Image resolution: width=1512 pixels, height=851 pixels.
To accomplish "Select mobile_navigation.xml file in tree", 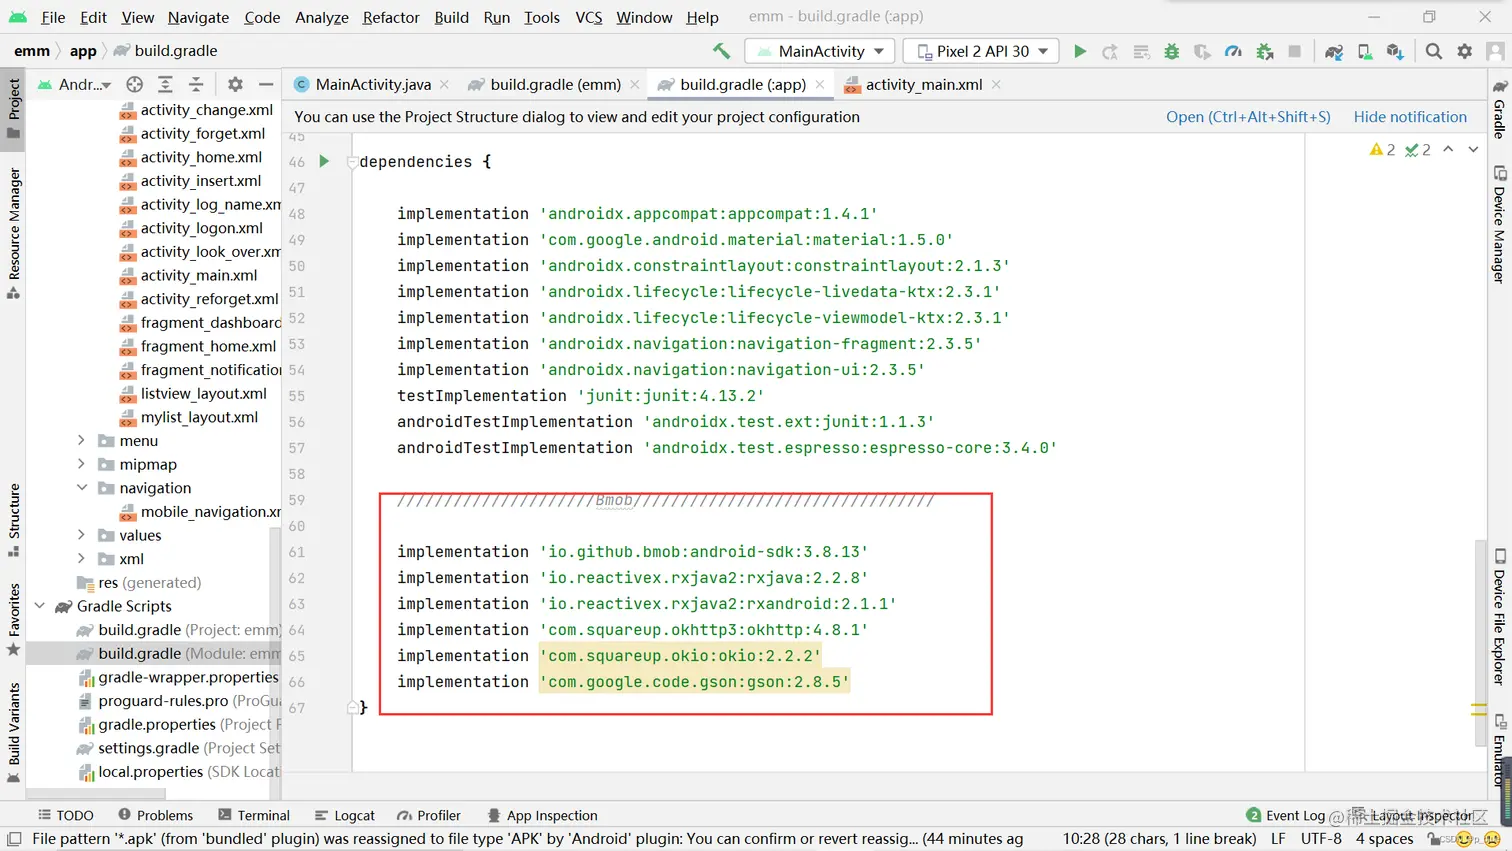I will (x=200, y=512).
